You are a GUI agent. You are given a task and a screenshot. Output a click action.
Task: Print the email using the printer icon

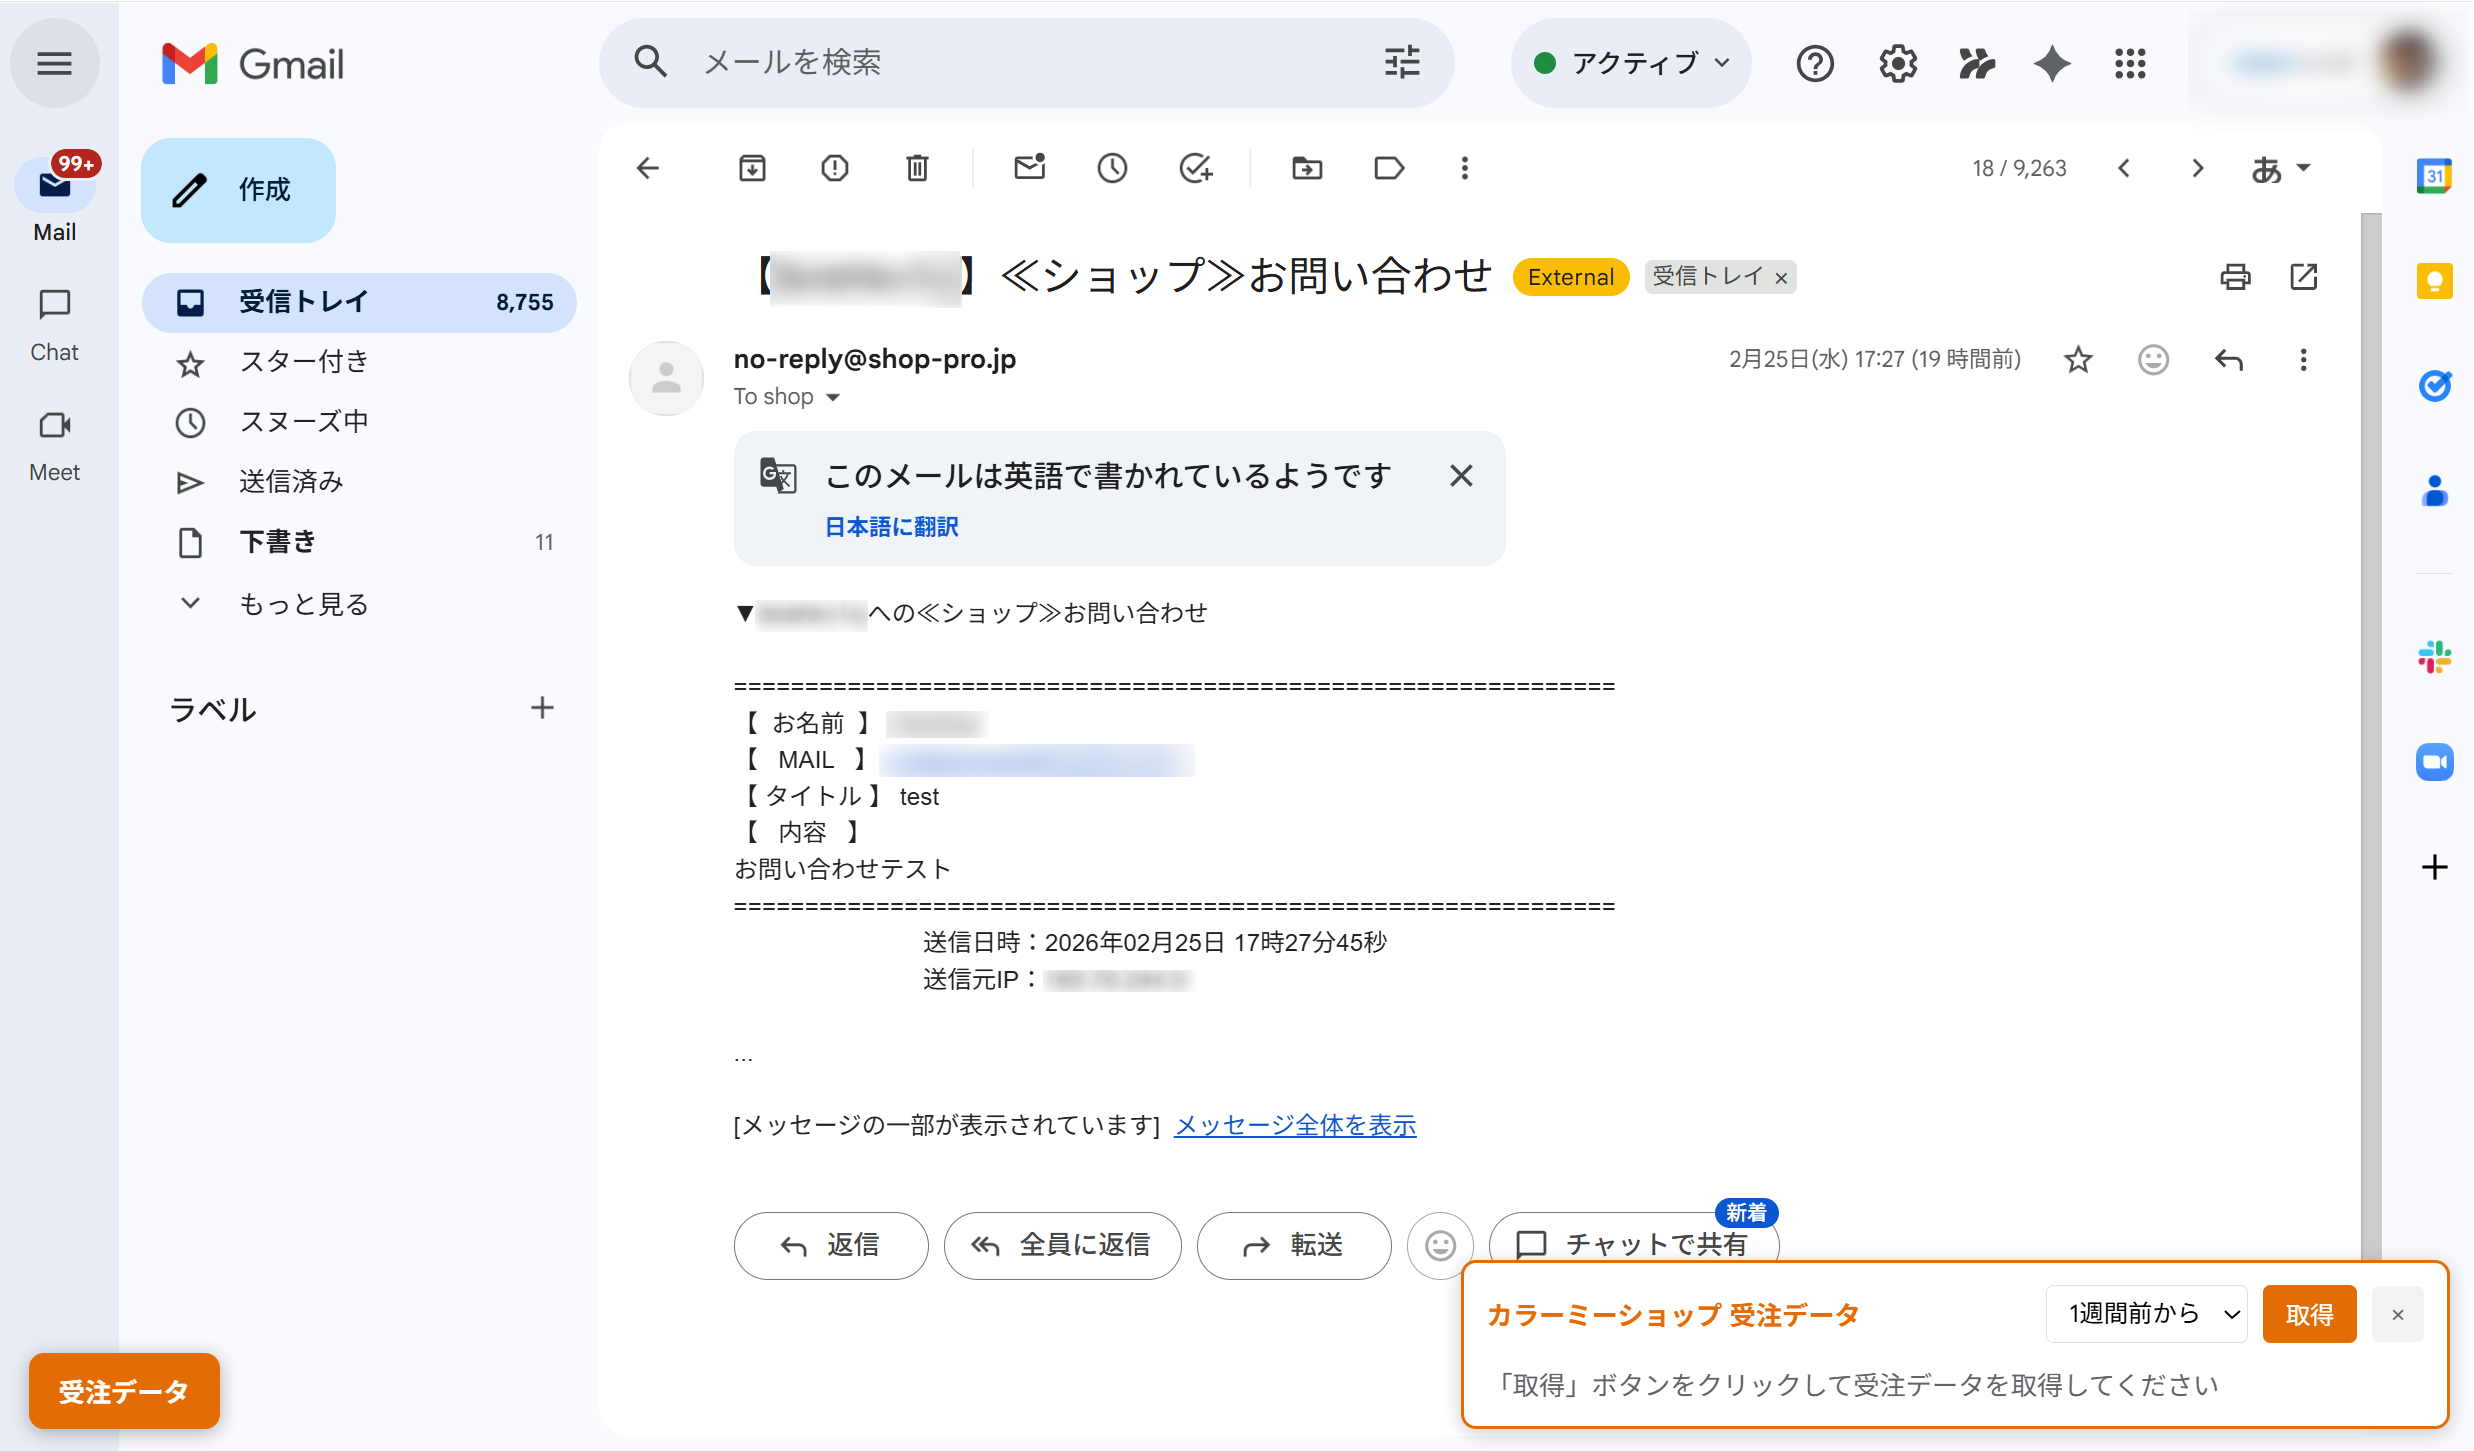click(2235, 277)
